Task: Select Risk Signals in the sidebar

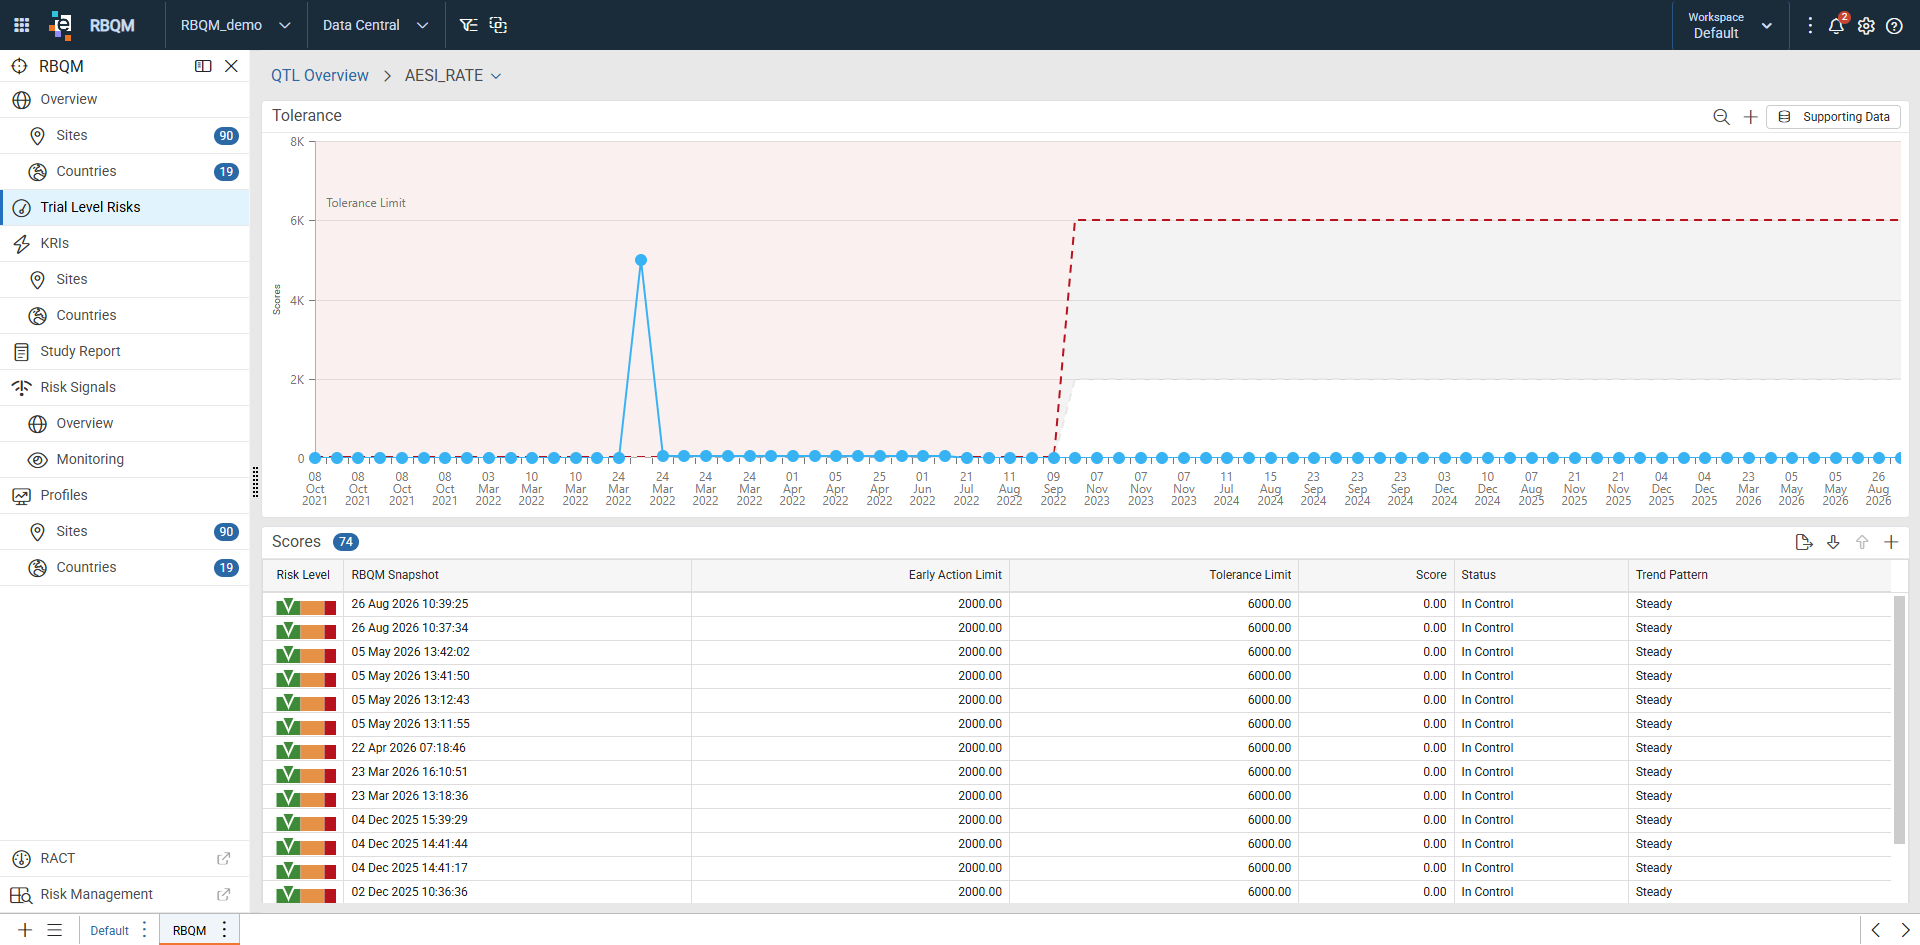Action: pos(125,387)
